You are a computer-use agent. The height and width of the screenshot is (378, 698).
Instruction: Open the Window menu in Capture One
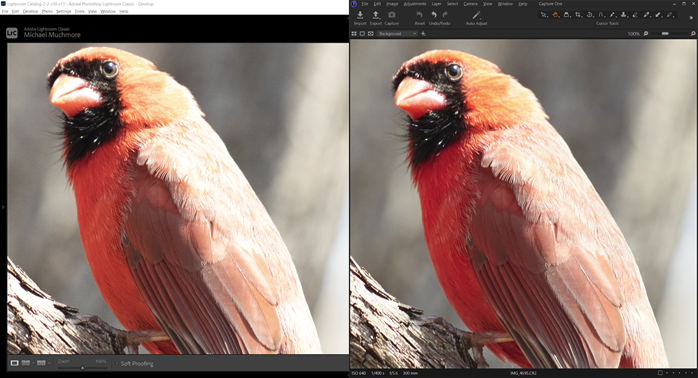tap(505, 4)
